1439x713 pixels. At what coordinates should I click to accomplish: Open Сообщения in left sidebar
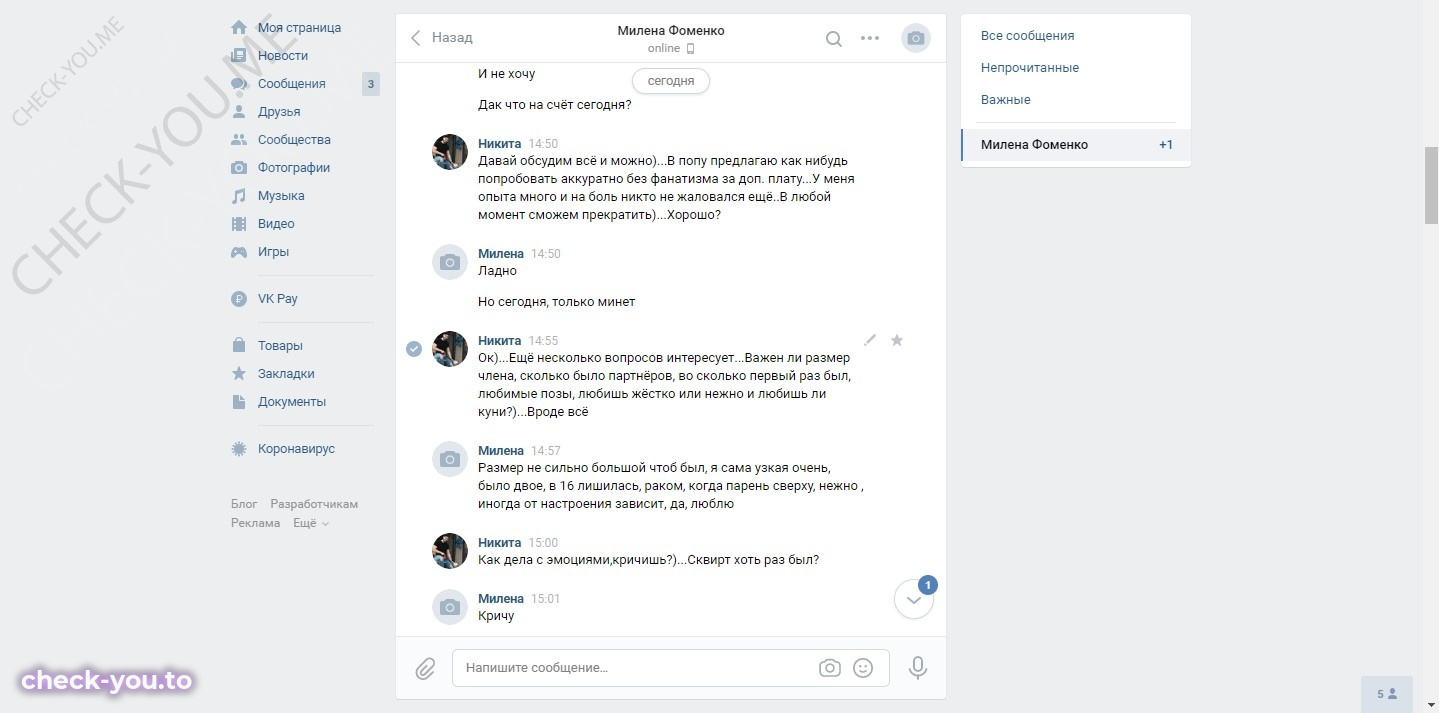(291, 84)
